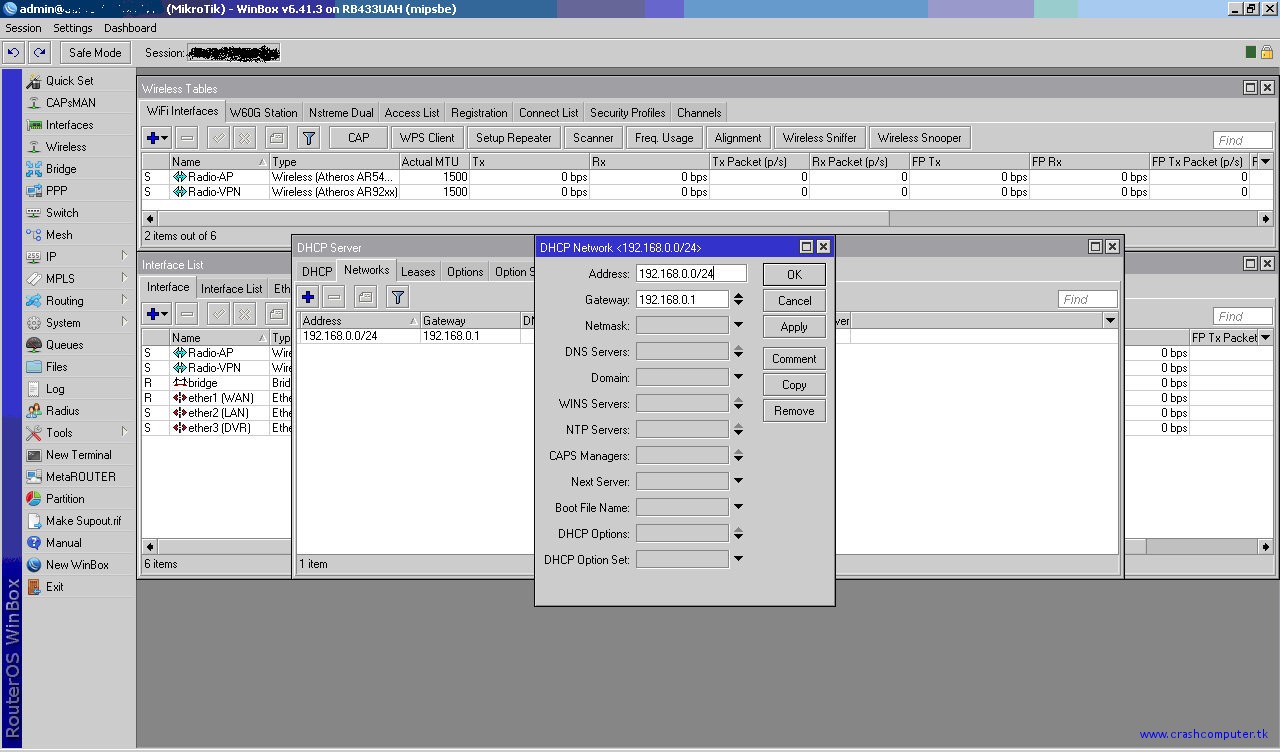This screenshot has width=1280, height=752.
Task: Click OK in the DHCP Network dialog
Action: [794, 274]
